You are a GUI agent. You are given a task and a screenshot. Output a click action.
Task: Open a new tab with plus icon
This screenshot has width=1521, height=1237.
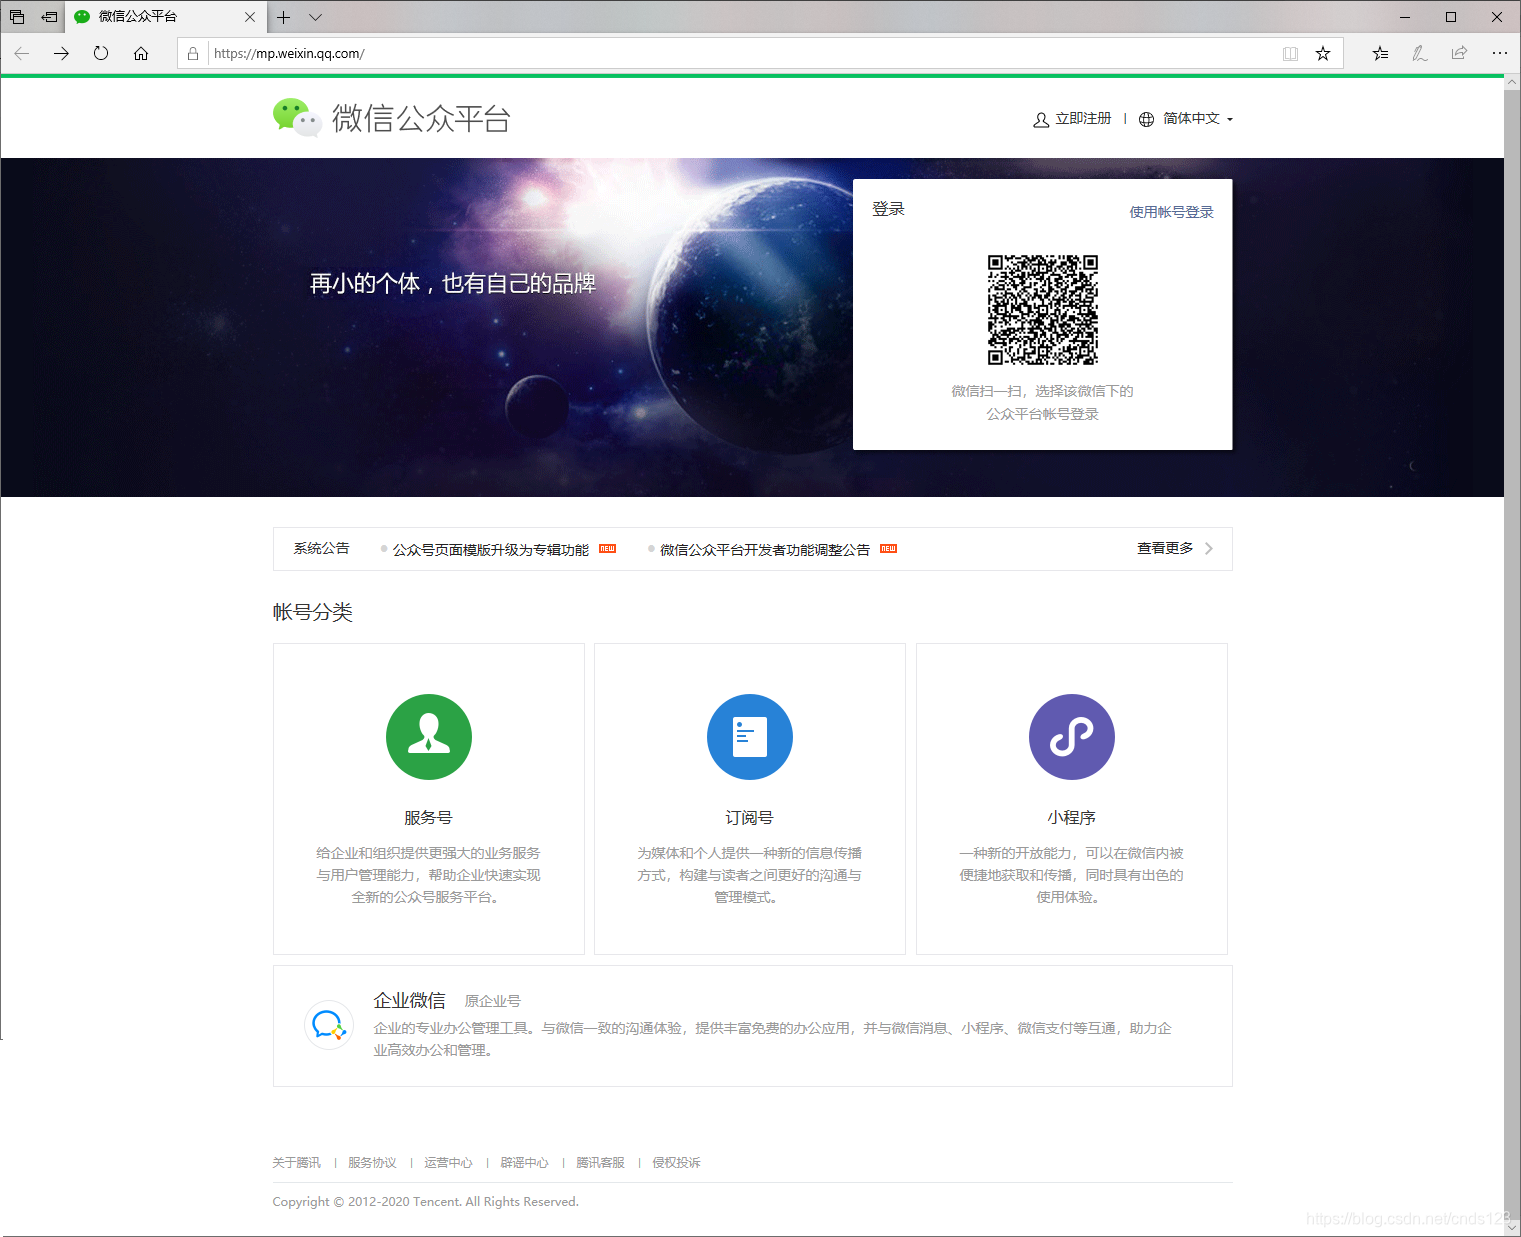click(284, 17)
